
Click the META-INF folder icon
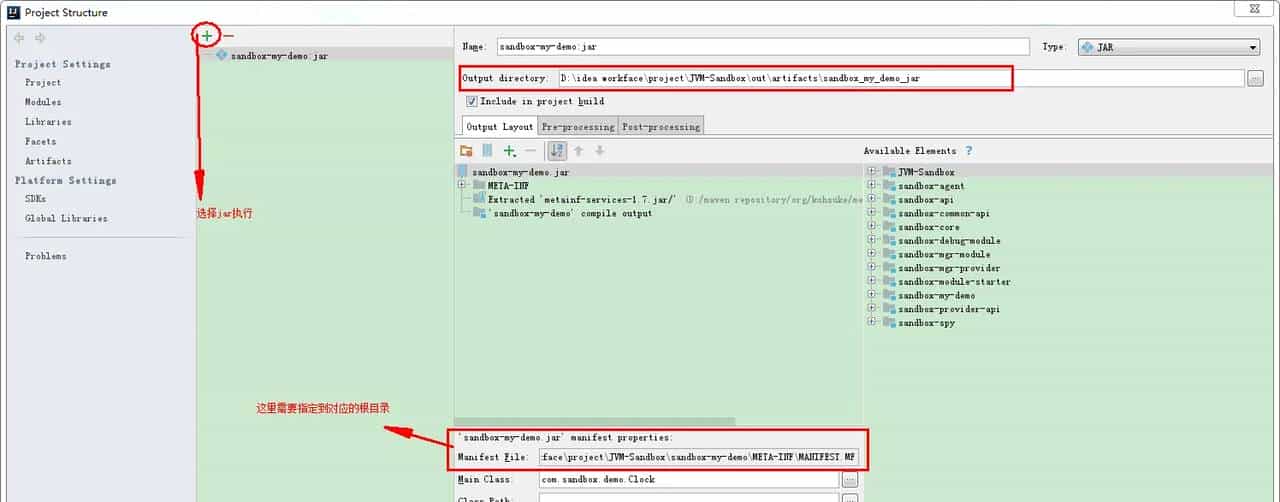point(479,186)
